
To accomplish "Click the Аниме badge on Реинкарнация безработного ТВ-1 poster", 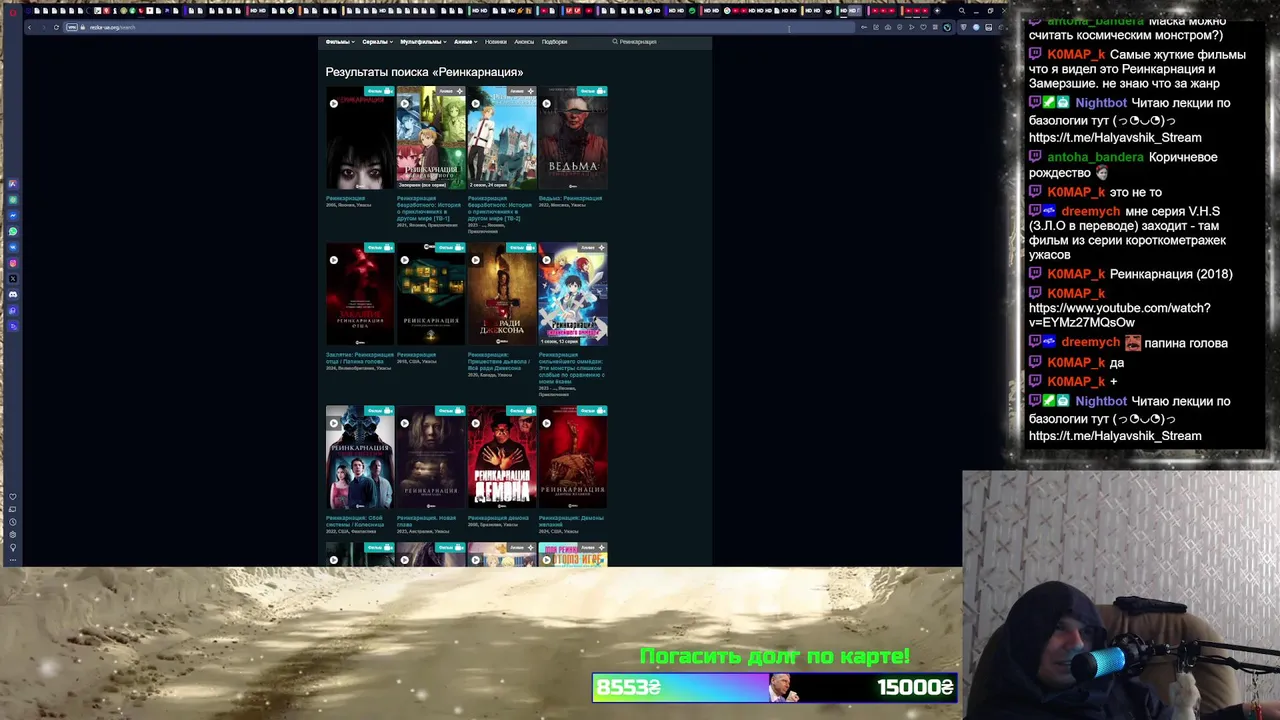I will click(x=451, y=91).
